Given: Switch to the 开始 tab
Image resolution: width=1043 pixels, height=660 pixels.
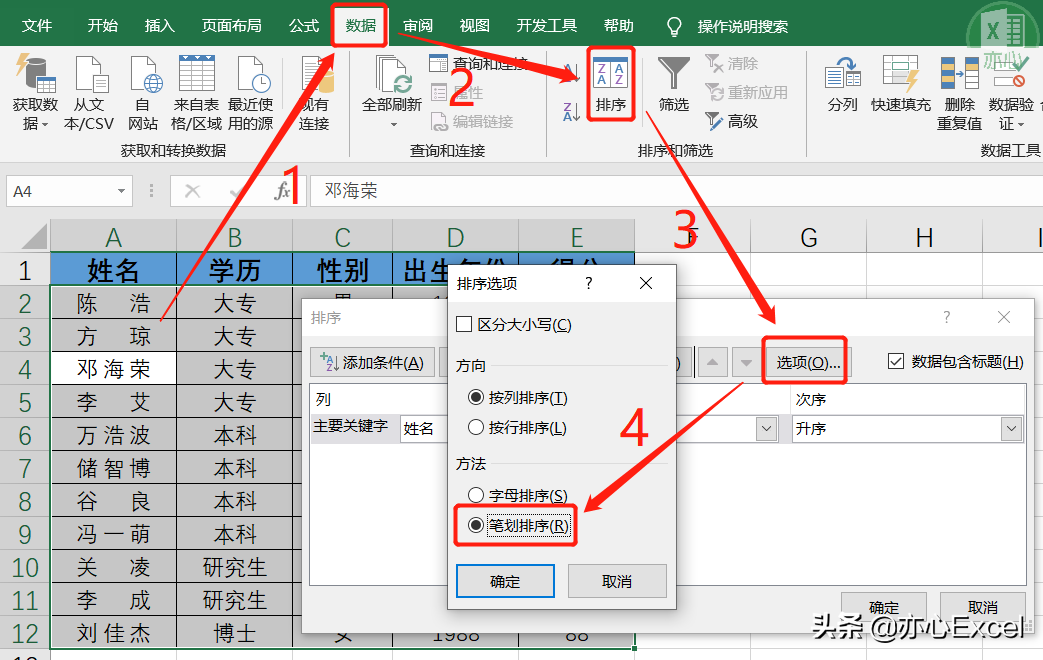Looking at the screenshot, I should (x=102, y=26).
